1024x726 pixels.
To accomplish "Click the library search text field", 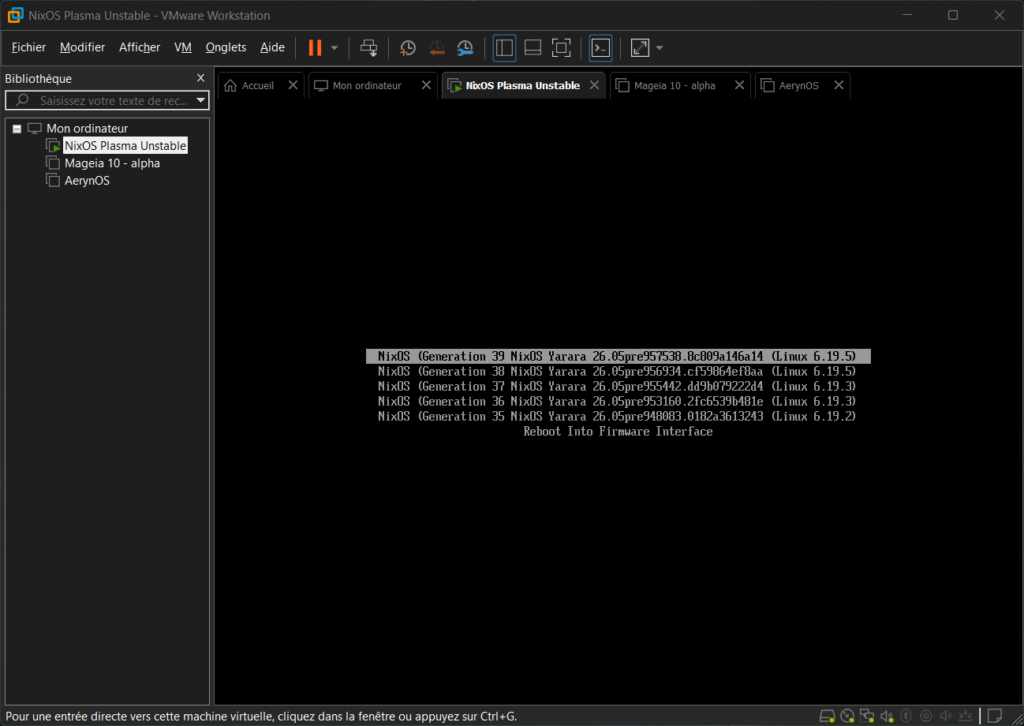I will click(112, 101).
